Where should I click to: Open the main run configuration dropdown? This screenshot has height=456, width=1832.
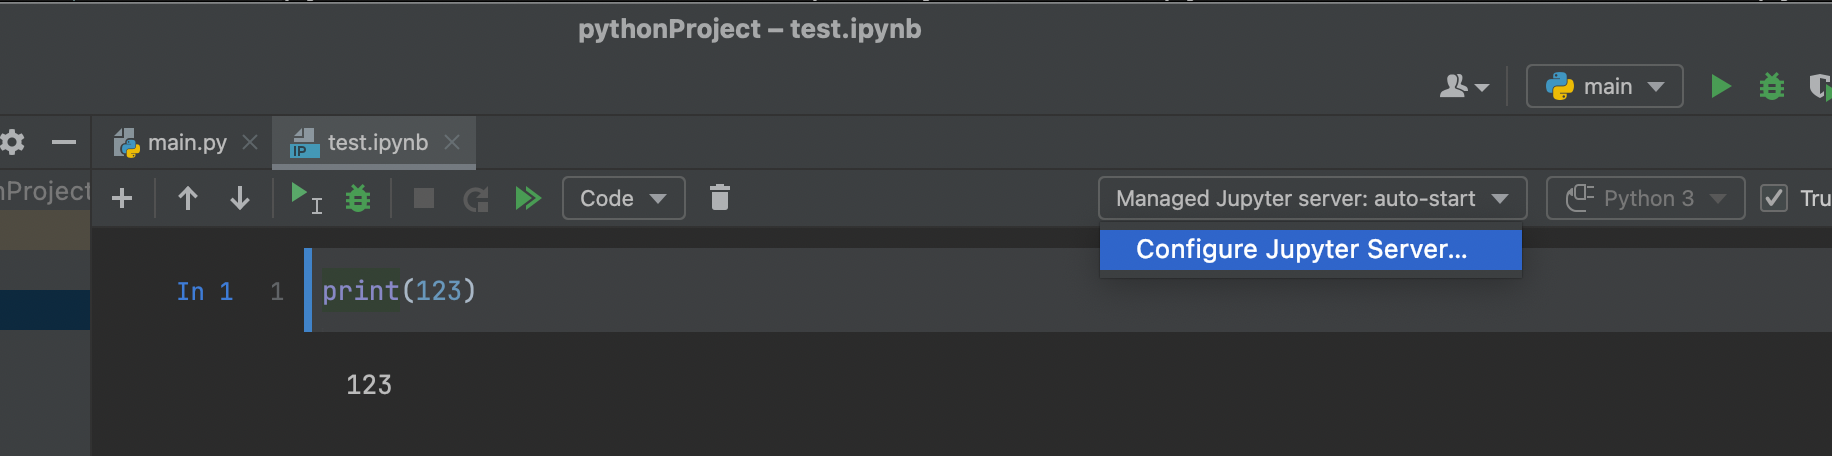click(1604, 87)
